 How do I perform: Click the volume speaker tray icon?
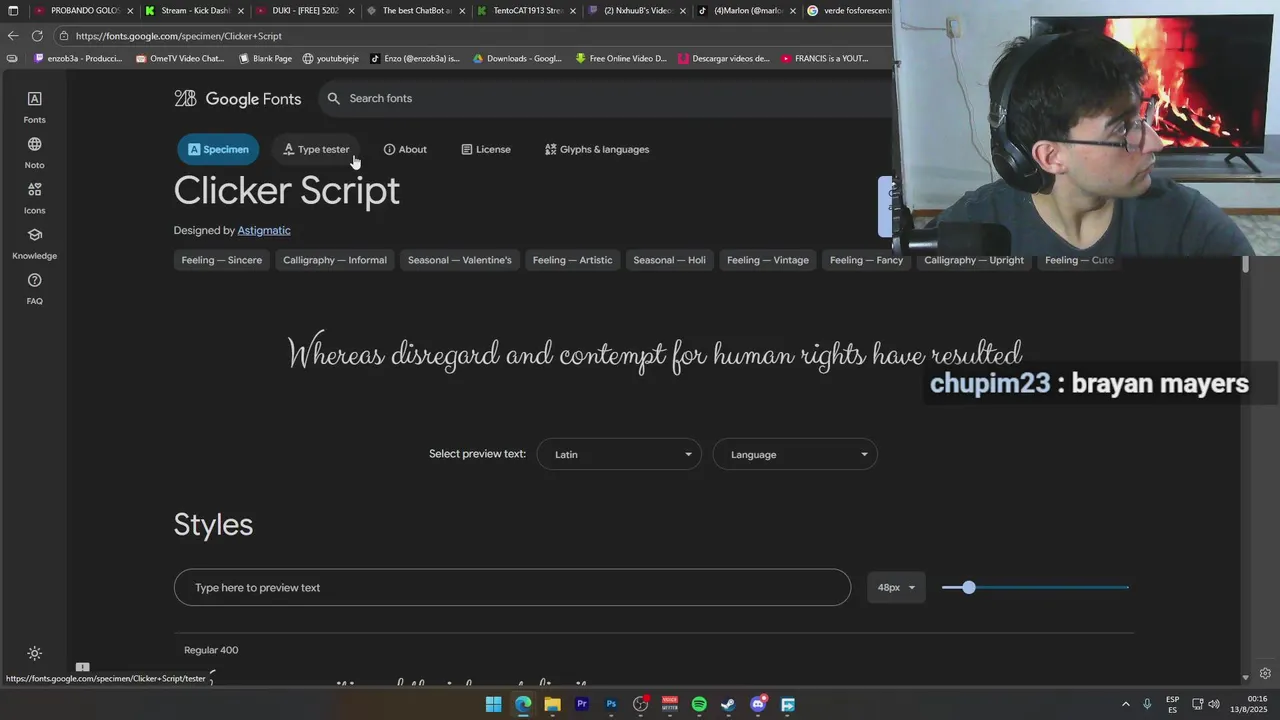point(1214,704)
